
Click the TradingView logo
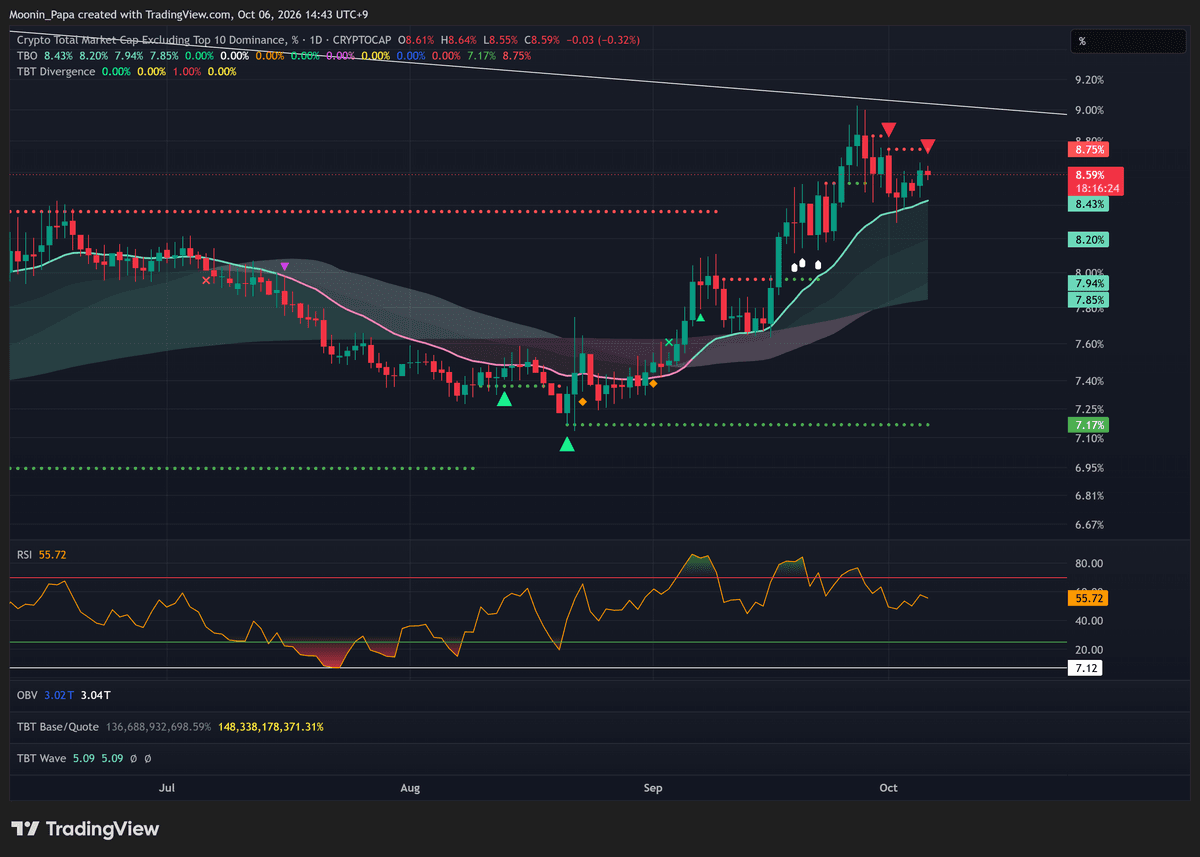[85, 829]
